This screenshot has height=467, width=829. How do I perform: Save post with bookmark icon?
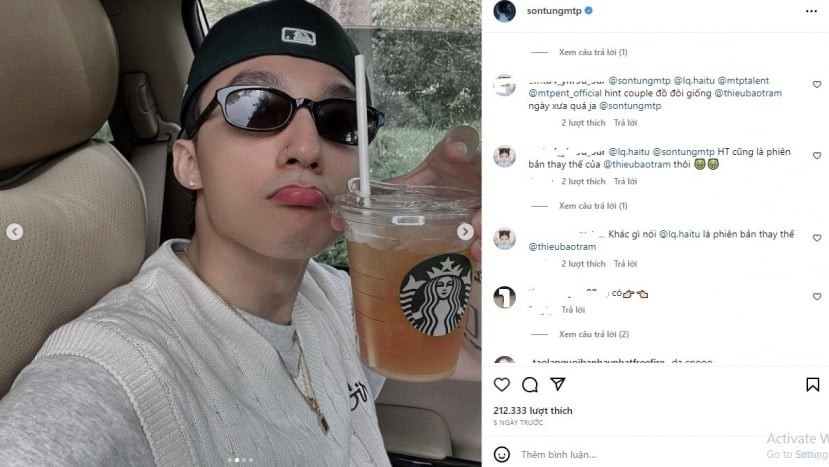click(x=812, y=384)
